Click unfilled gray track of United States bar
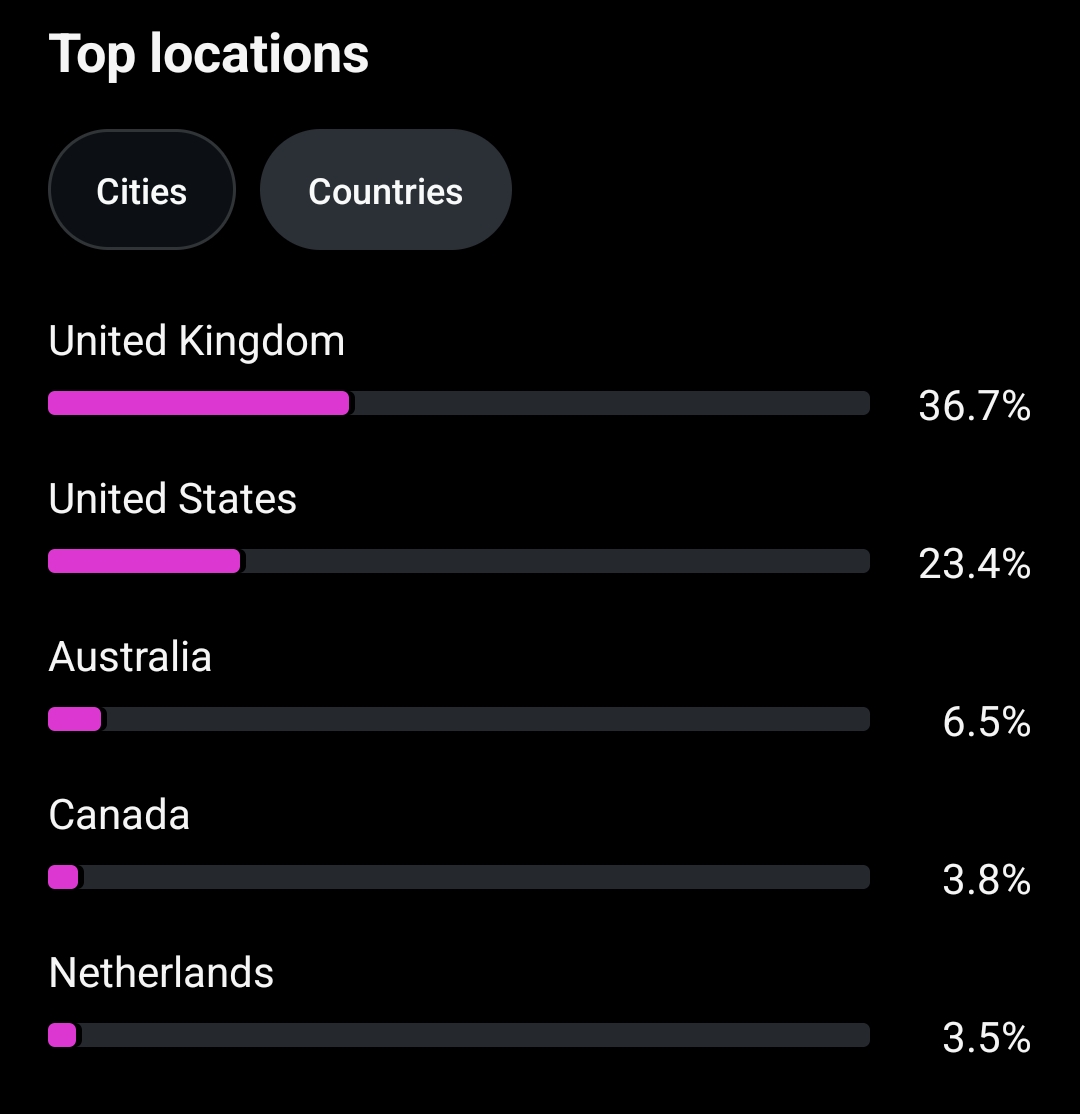 pyautogui.click(x=555, y=561)
